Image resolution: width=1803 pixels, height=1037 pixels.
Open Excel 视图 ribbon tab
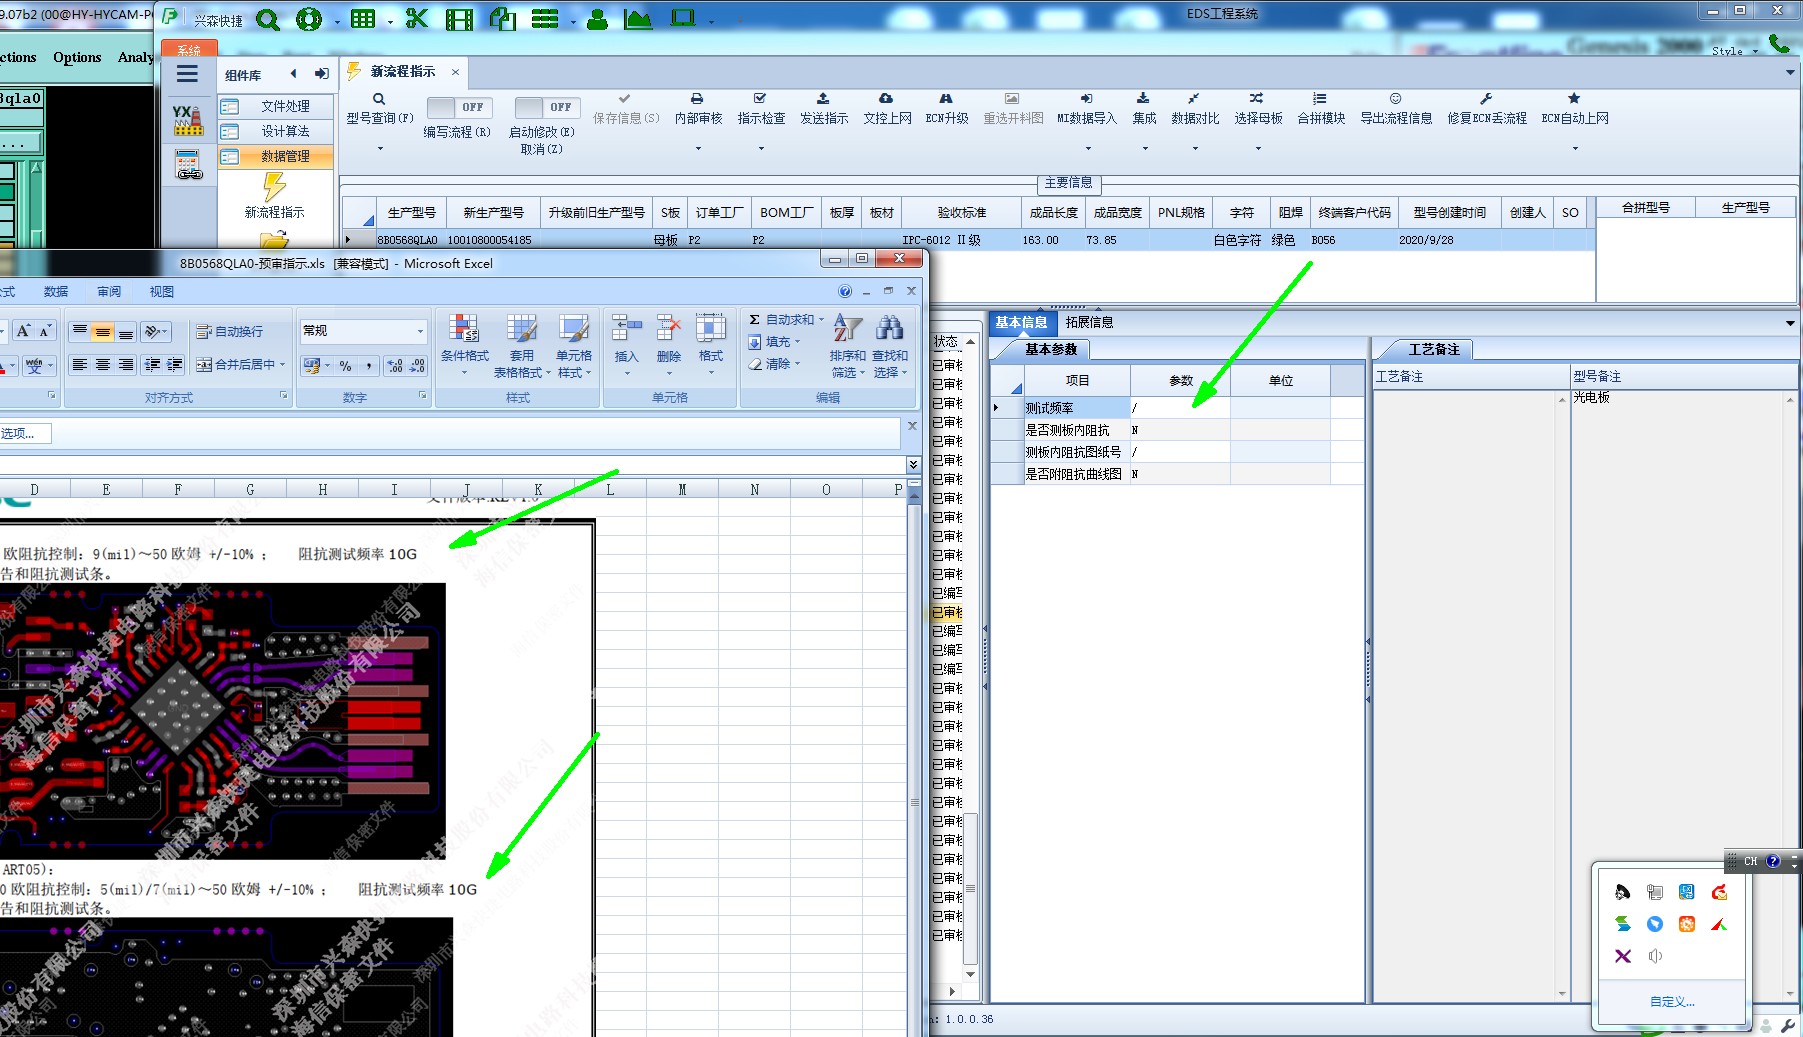[161, 291]
